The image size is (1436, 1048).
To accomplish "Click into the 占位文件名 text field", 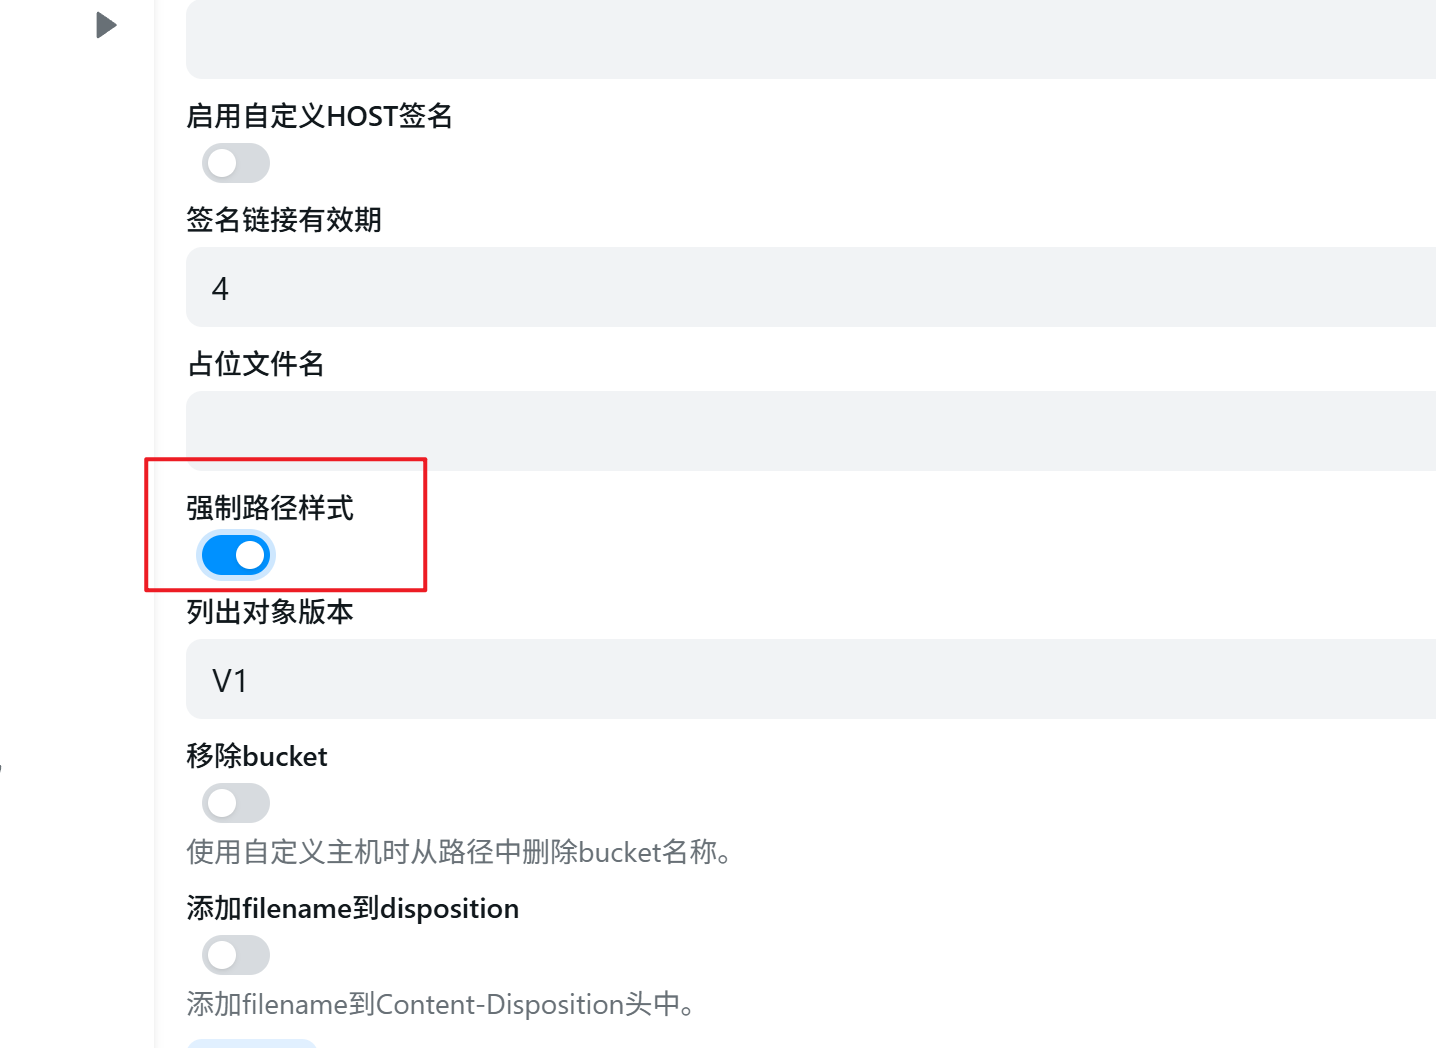I will [x=810, y=431].
